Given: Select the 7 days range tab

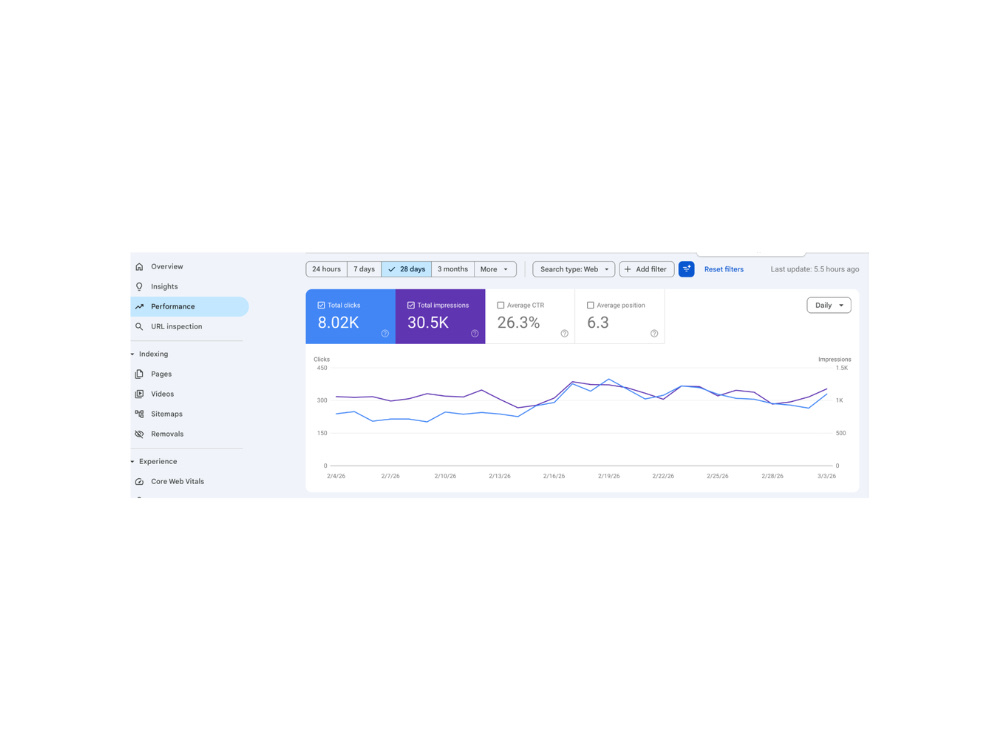Looking at the screenshot, I should [x=364, y=269].
